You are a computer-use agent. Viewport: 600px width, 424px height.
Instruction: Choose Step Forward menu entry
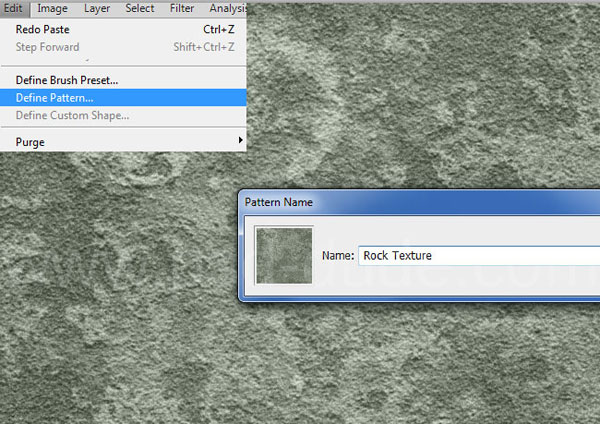[x=123, y=47]
